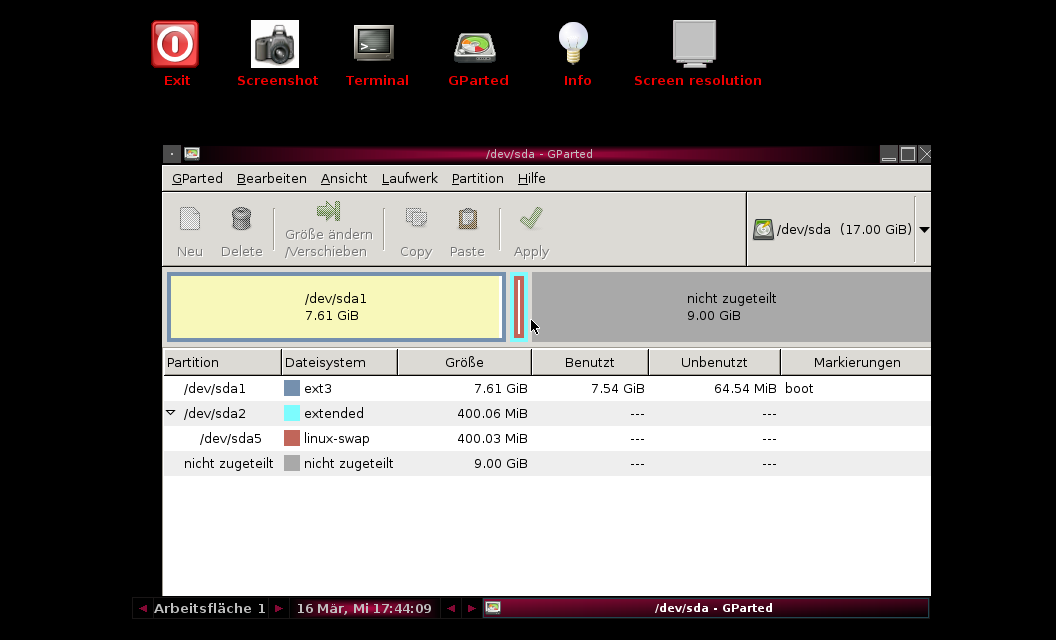This screenshot has height=640, width=1056.
Task: Open the GParted desktop icon
Action: point(475,47)
